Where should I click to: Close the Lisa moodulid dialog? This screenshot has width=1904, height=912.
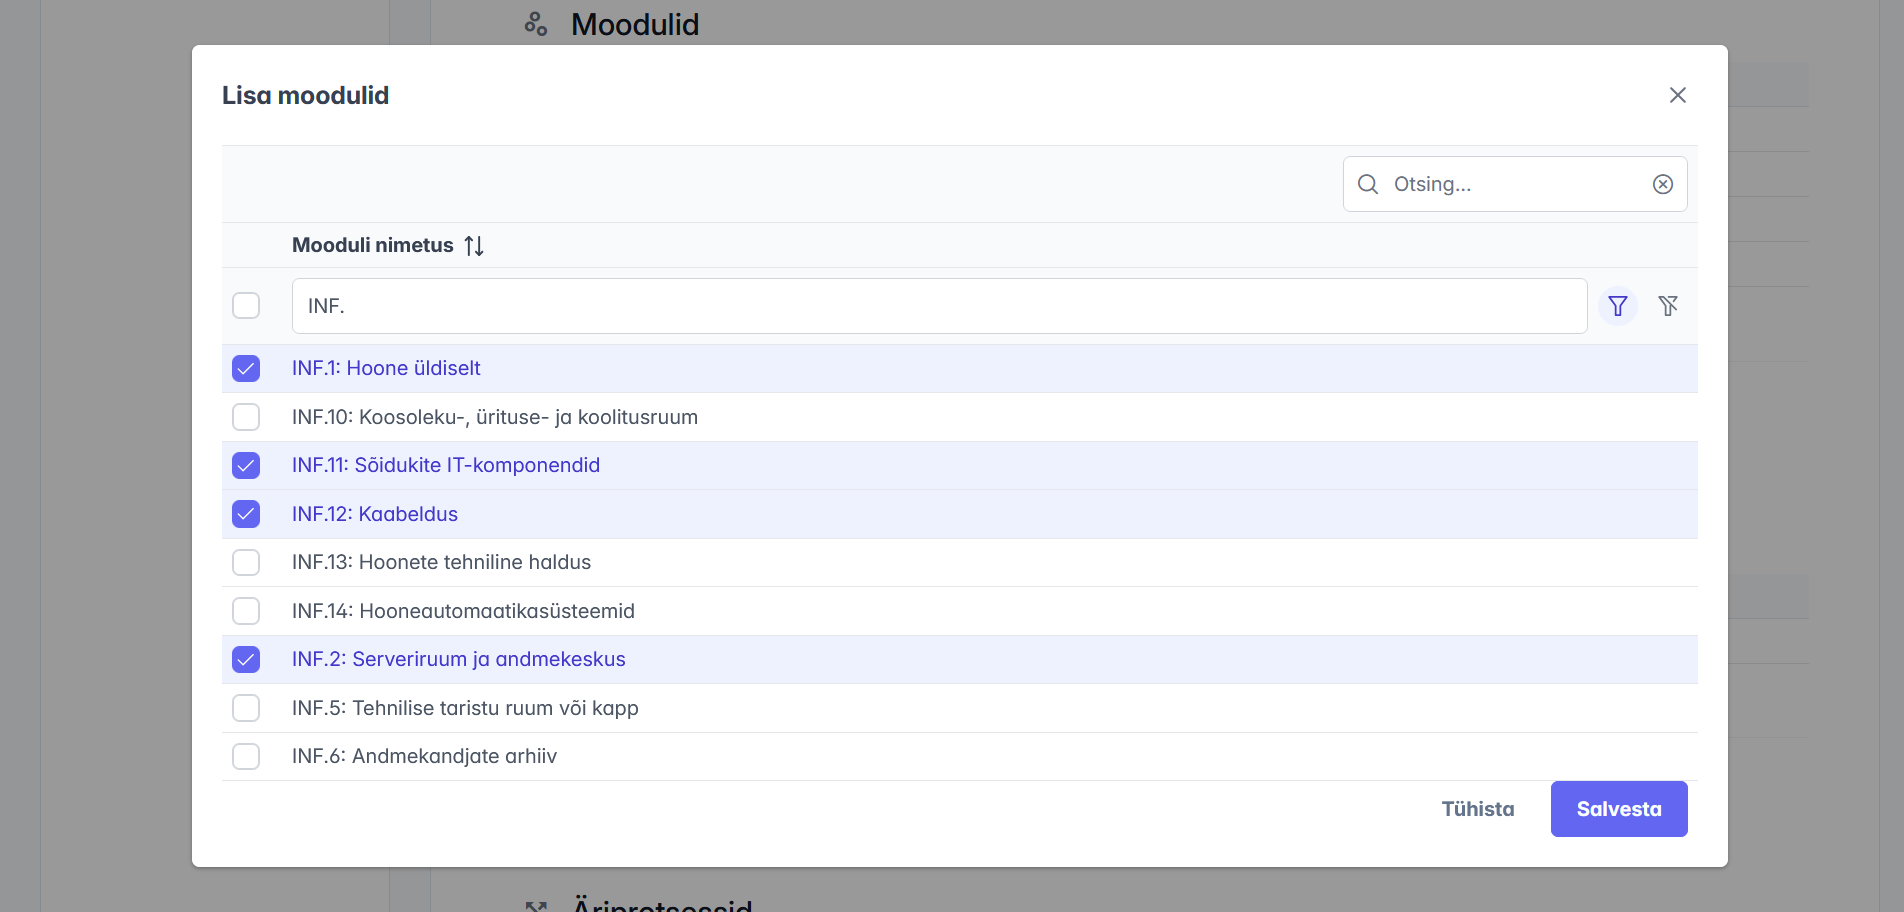1677,95
